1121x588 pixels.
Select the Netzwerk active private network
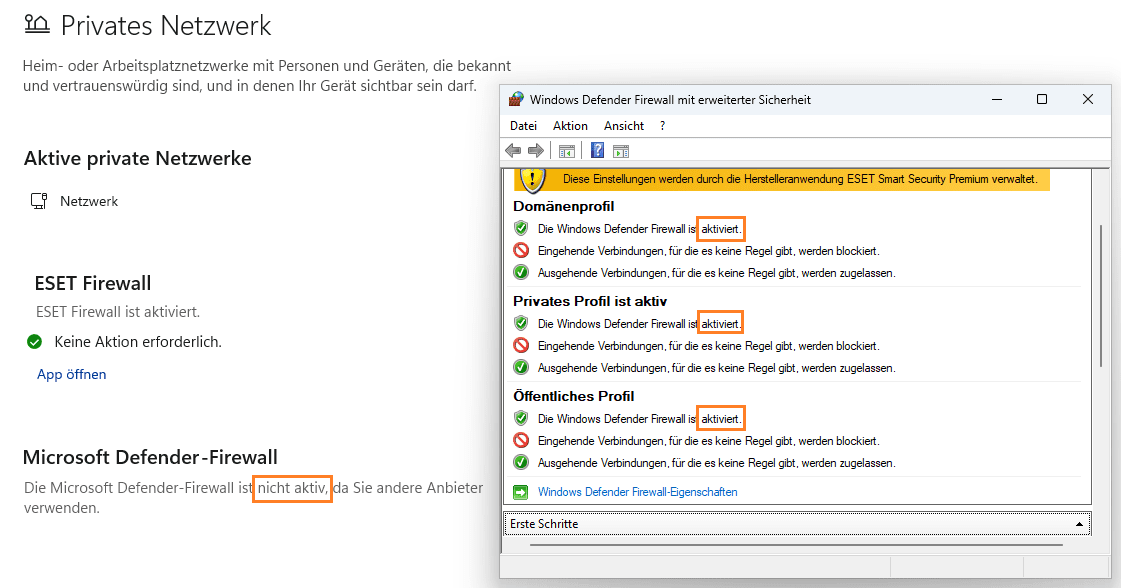pyautogui.click(x=89, y=201)
